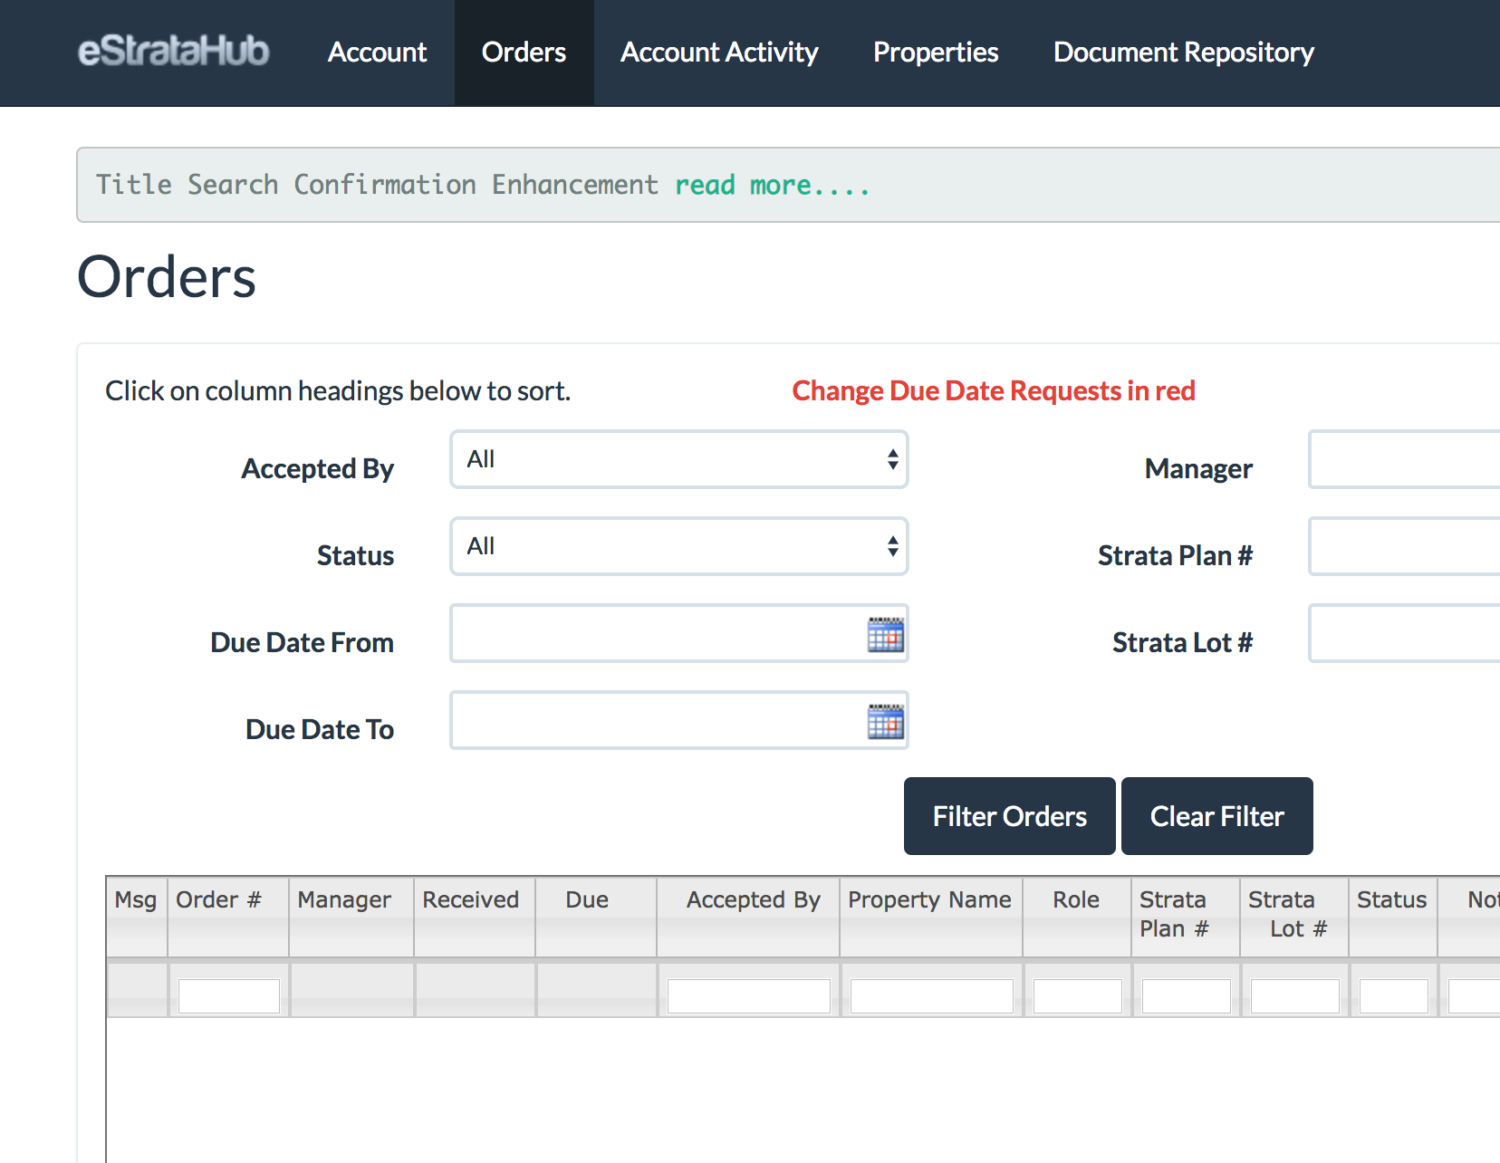Expand the Accepted By dropdown
The image size is (1500, 1163).
click(679, 459)
